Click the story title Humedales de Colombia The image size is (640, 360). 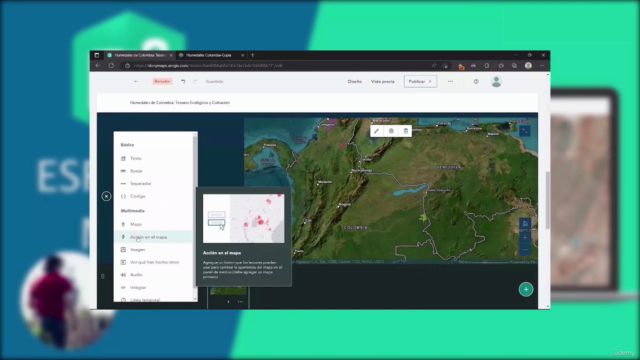tap(180, 103)
